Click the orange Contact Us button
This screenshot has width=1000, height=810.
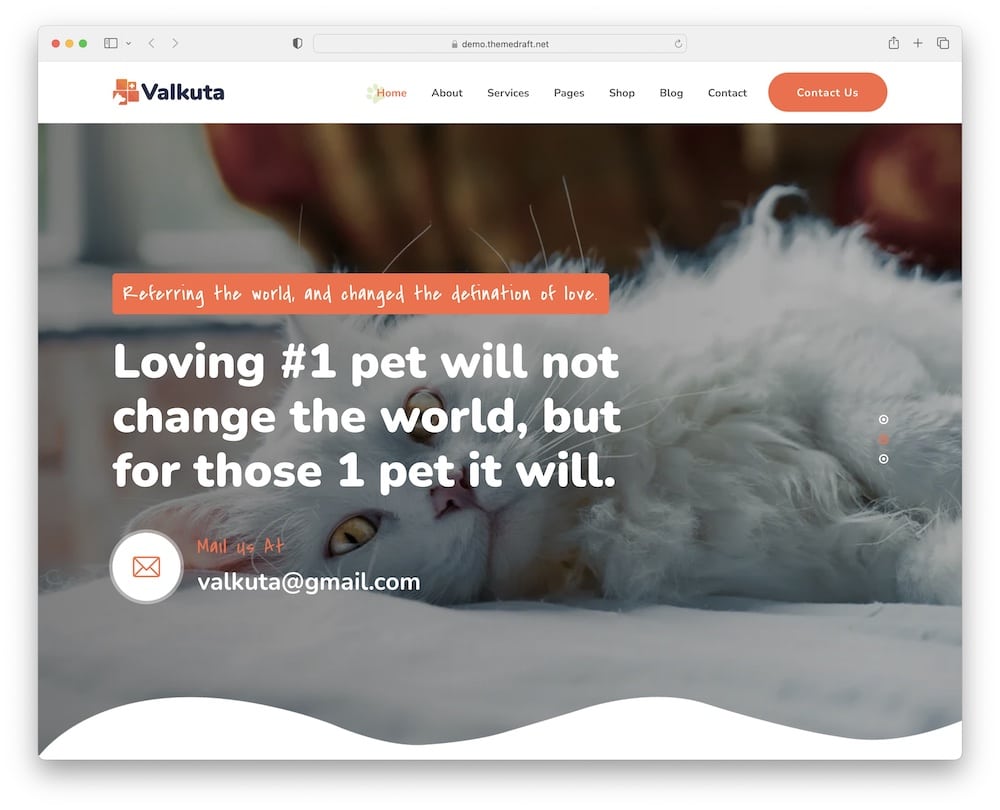(827, 92)
